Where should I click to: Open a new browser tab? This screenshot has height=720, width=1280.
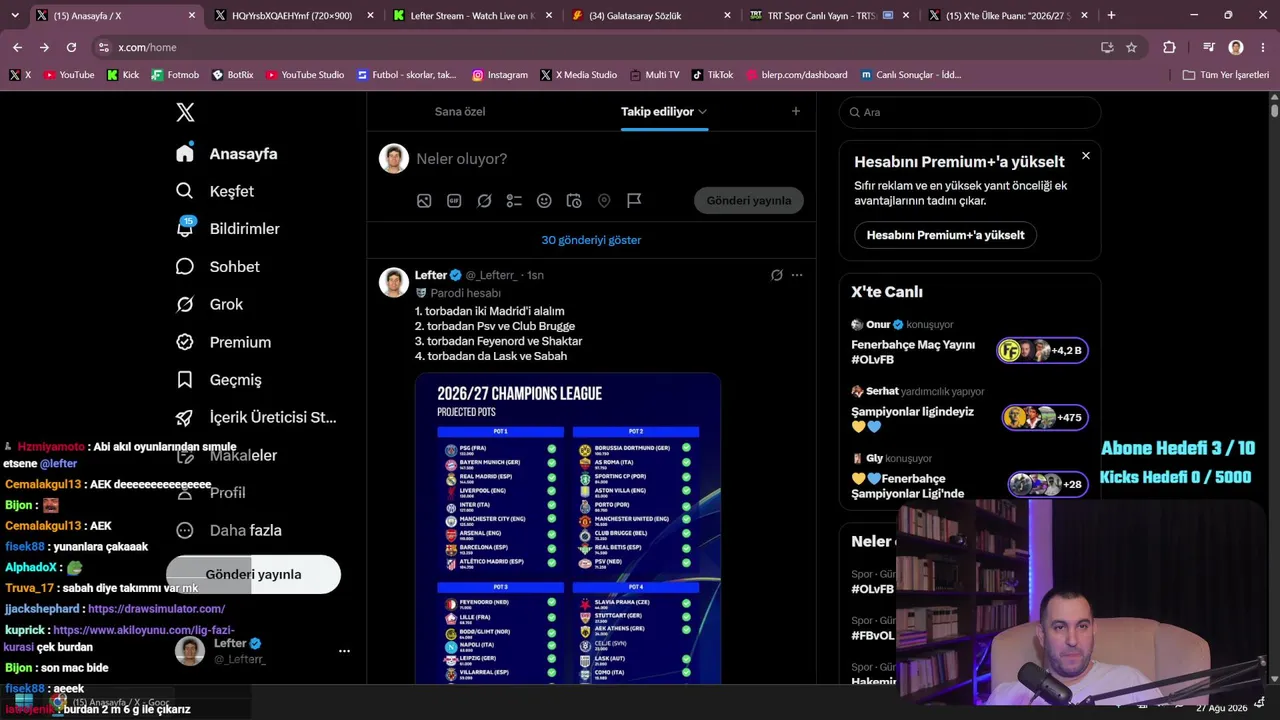click(x=1111, y=15)
